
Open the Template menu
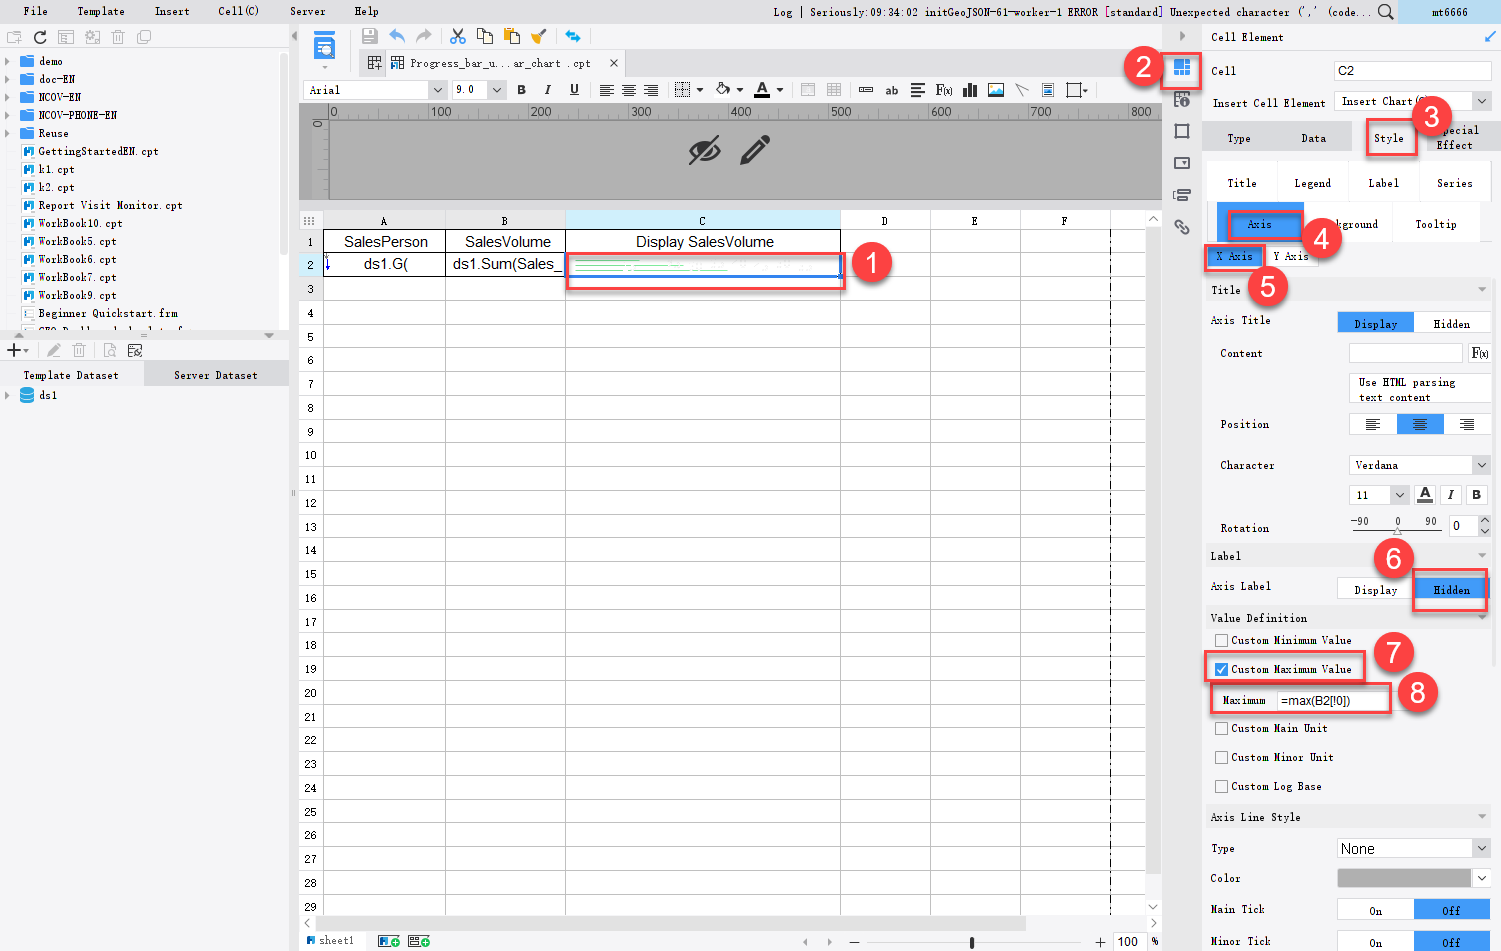coord(101,12)
